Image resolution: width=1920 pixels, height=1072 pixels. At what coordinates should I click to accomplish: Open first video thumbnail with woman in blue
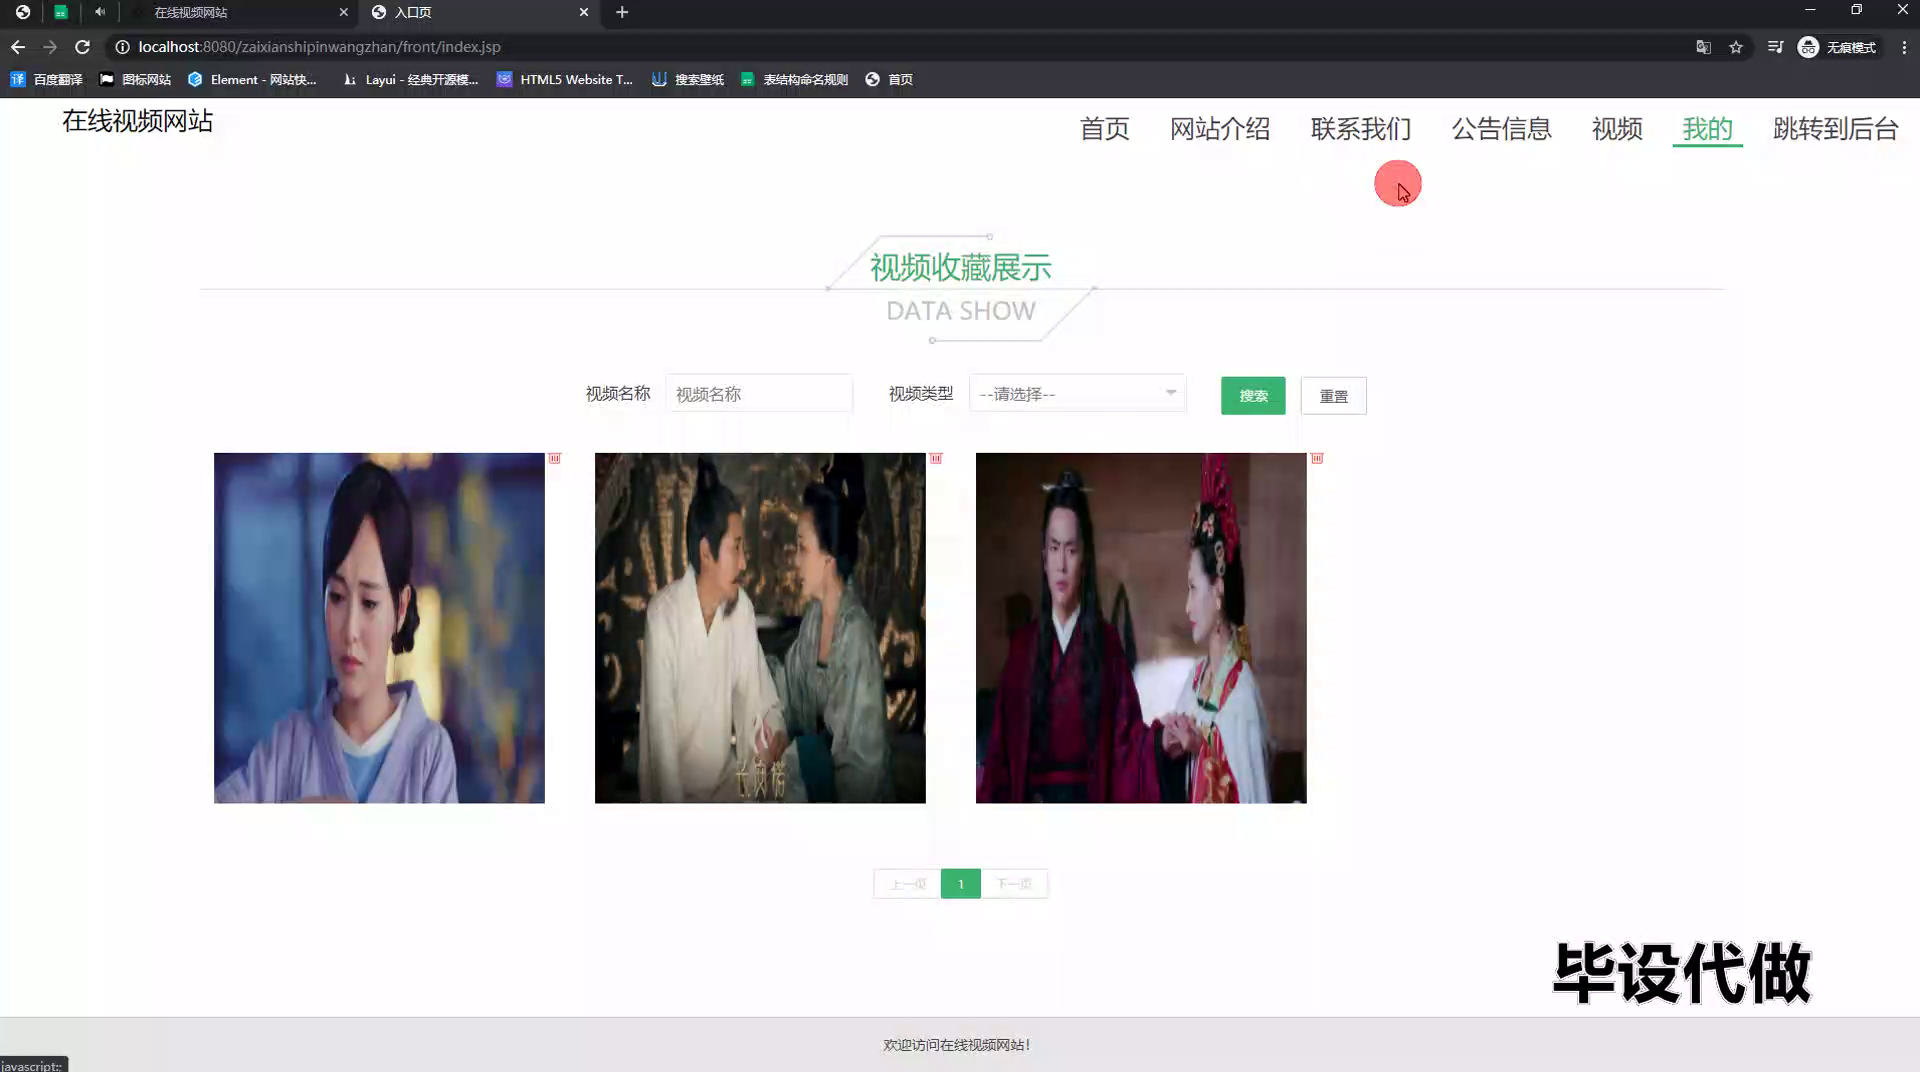[379, 628]
